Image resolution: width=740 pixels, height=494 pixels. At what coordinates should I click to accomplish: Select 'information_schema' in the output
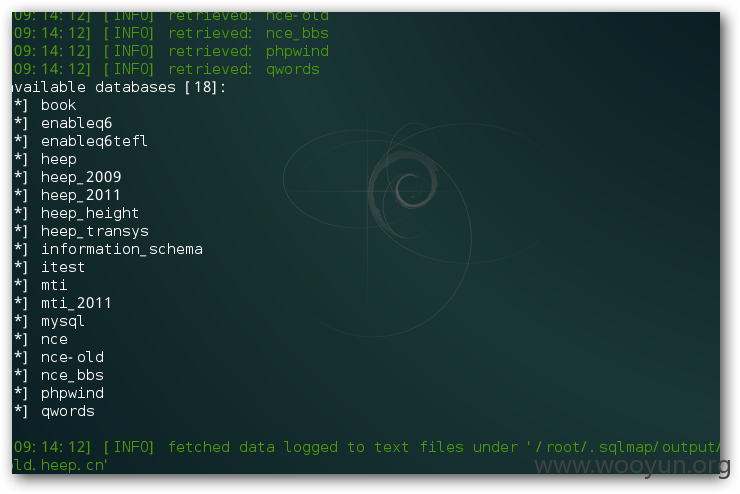pos(122,249)
